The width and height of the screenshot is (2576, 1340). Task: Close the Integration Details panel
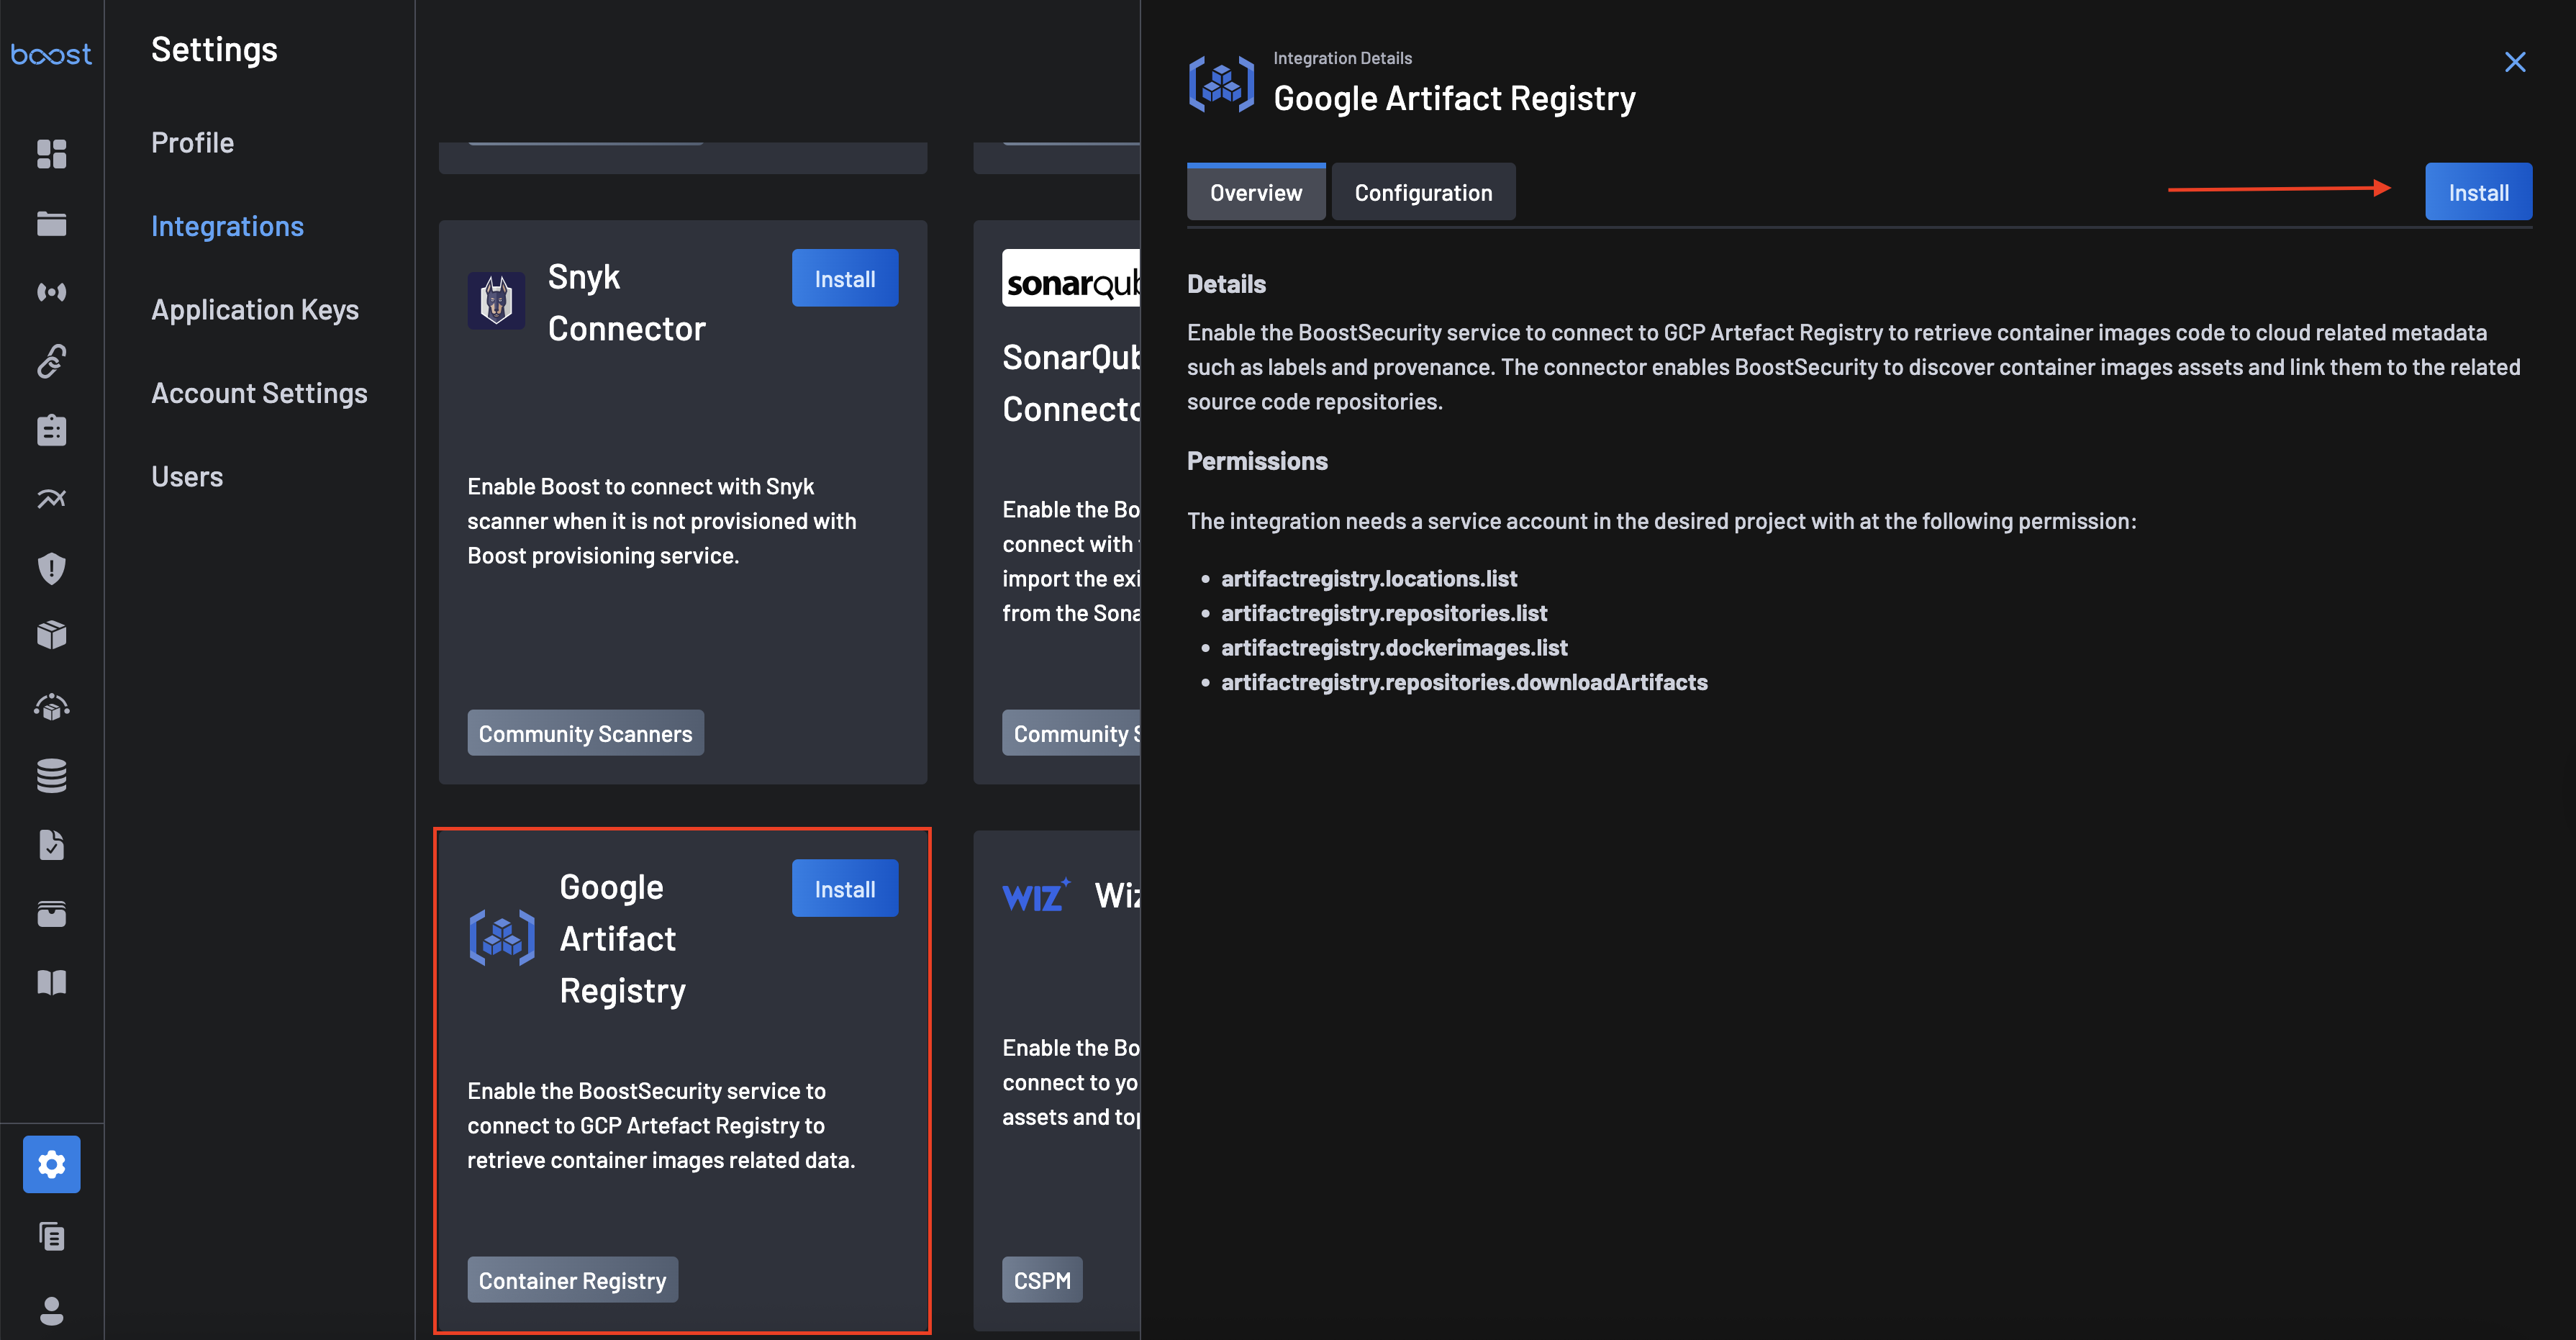click(x=2514, y=62)
